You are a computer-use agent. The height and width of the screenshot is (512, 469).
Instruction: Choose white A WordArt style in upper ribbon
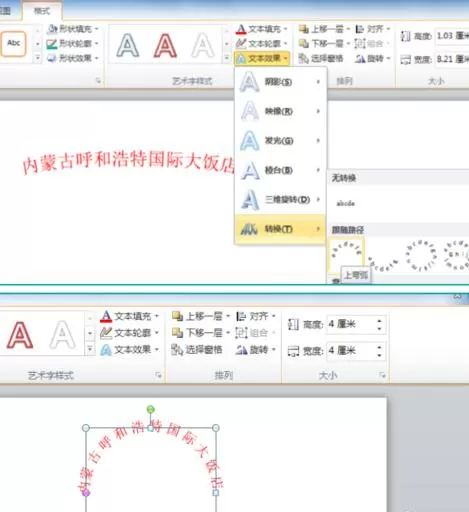pyautogui.click(x=202, y=45)
